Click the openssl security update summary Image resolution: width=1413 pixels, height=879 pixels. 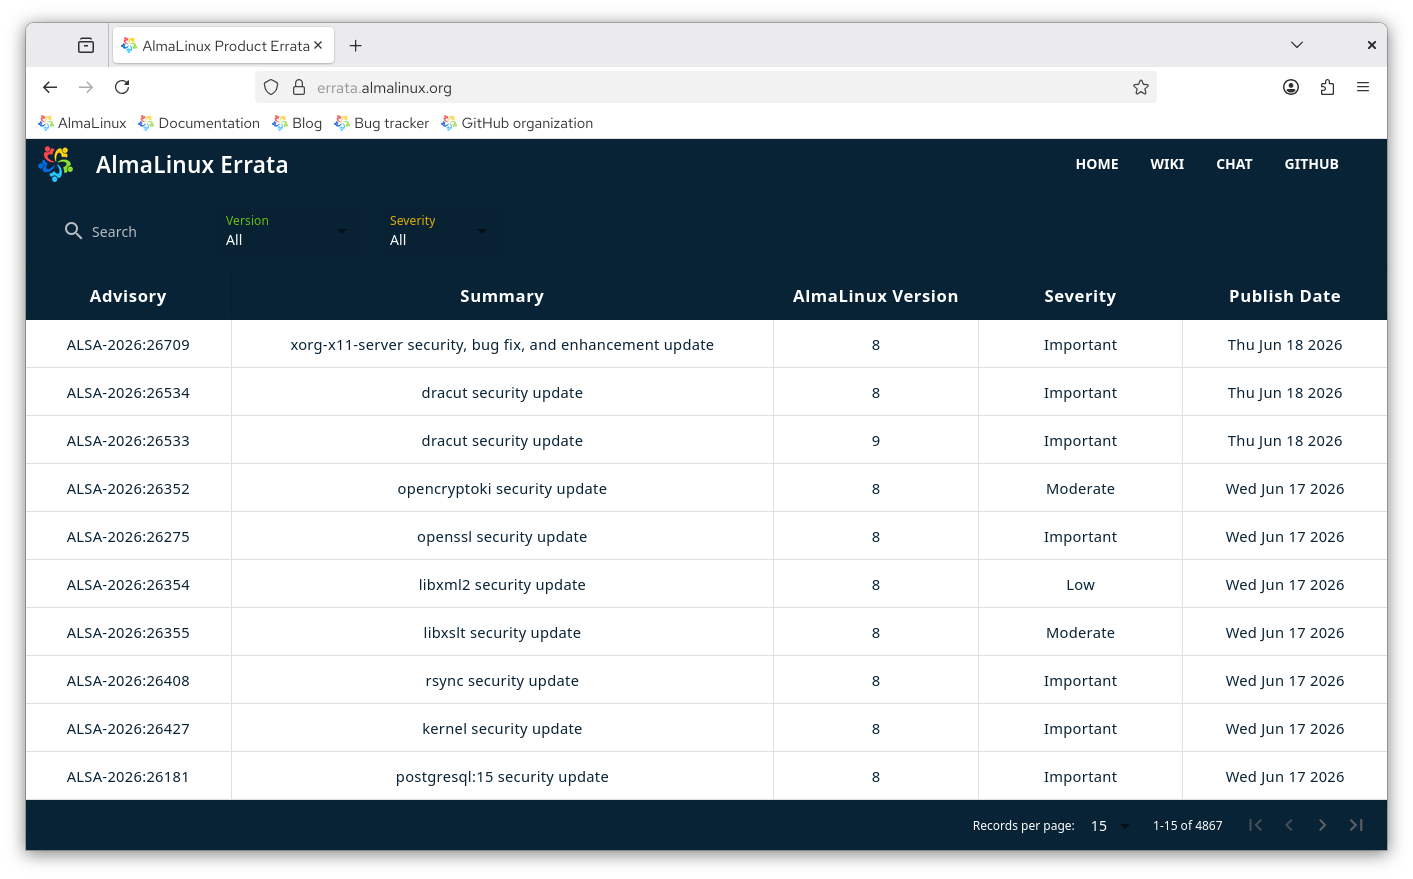(502, 537)
